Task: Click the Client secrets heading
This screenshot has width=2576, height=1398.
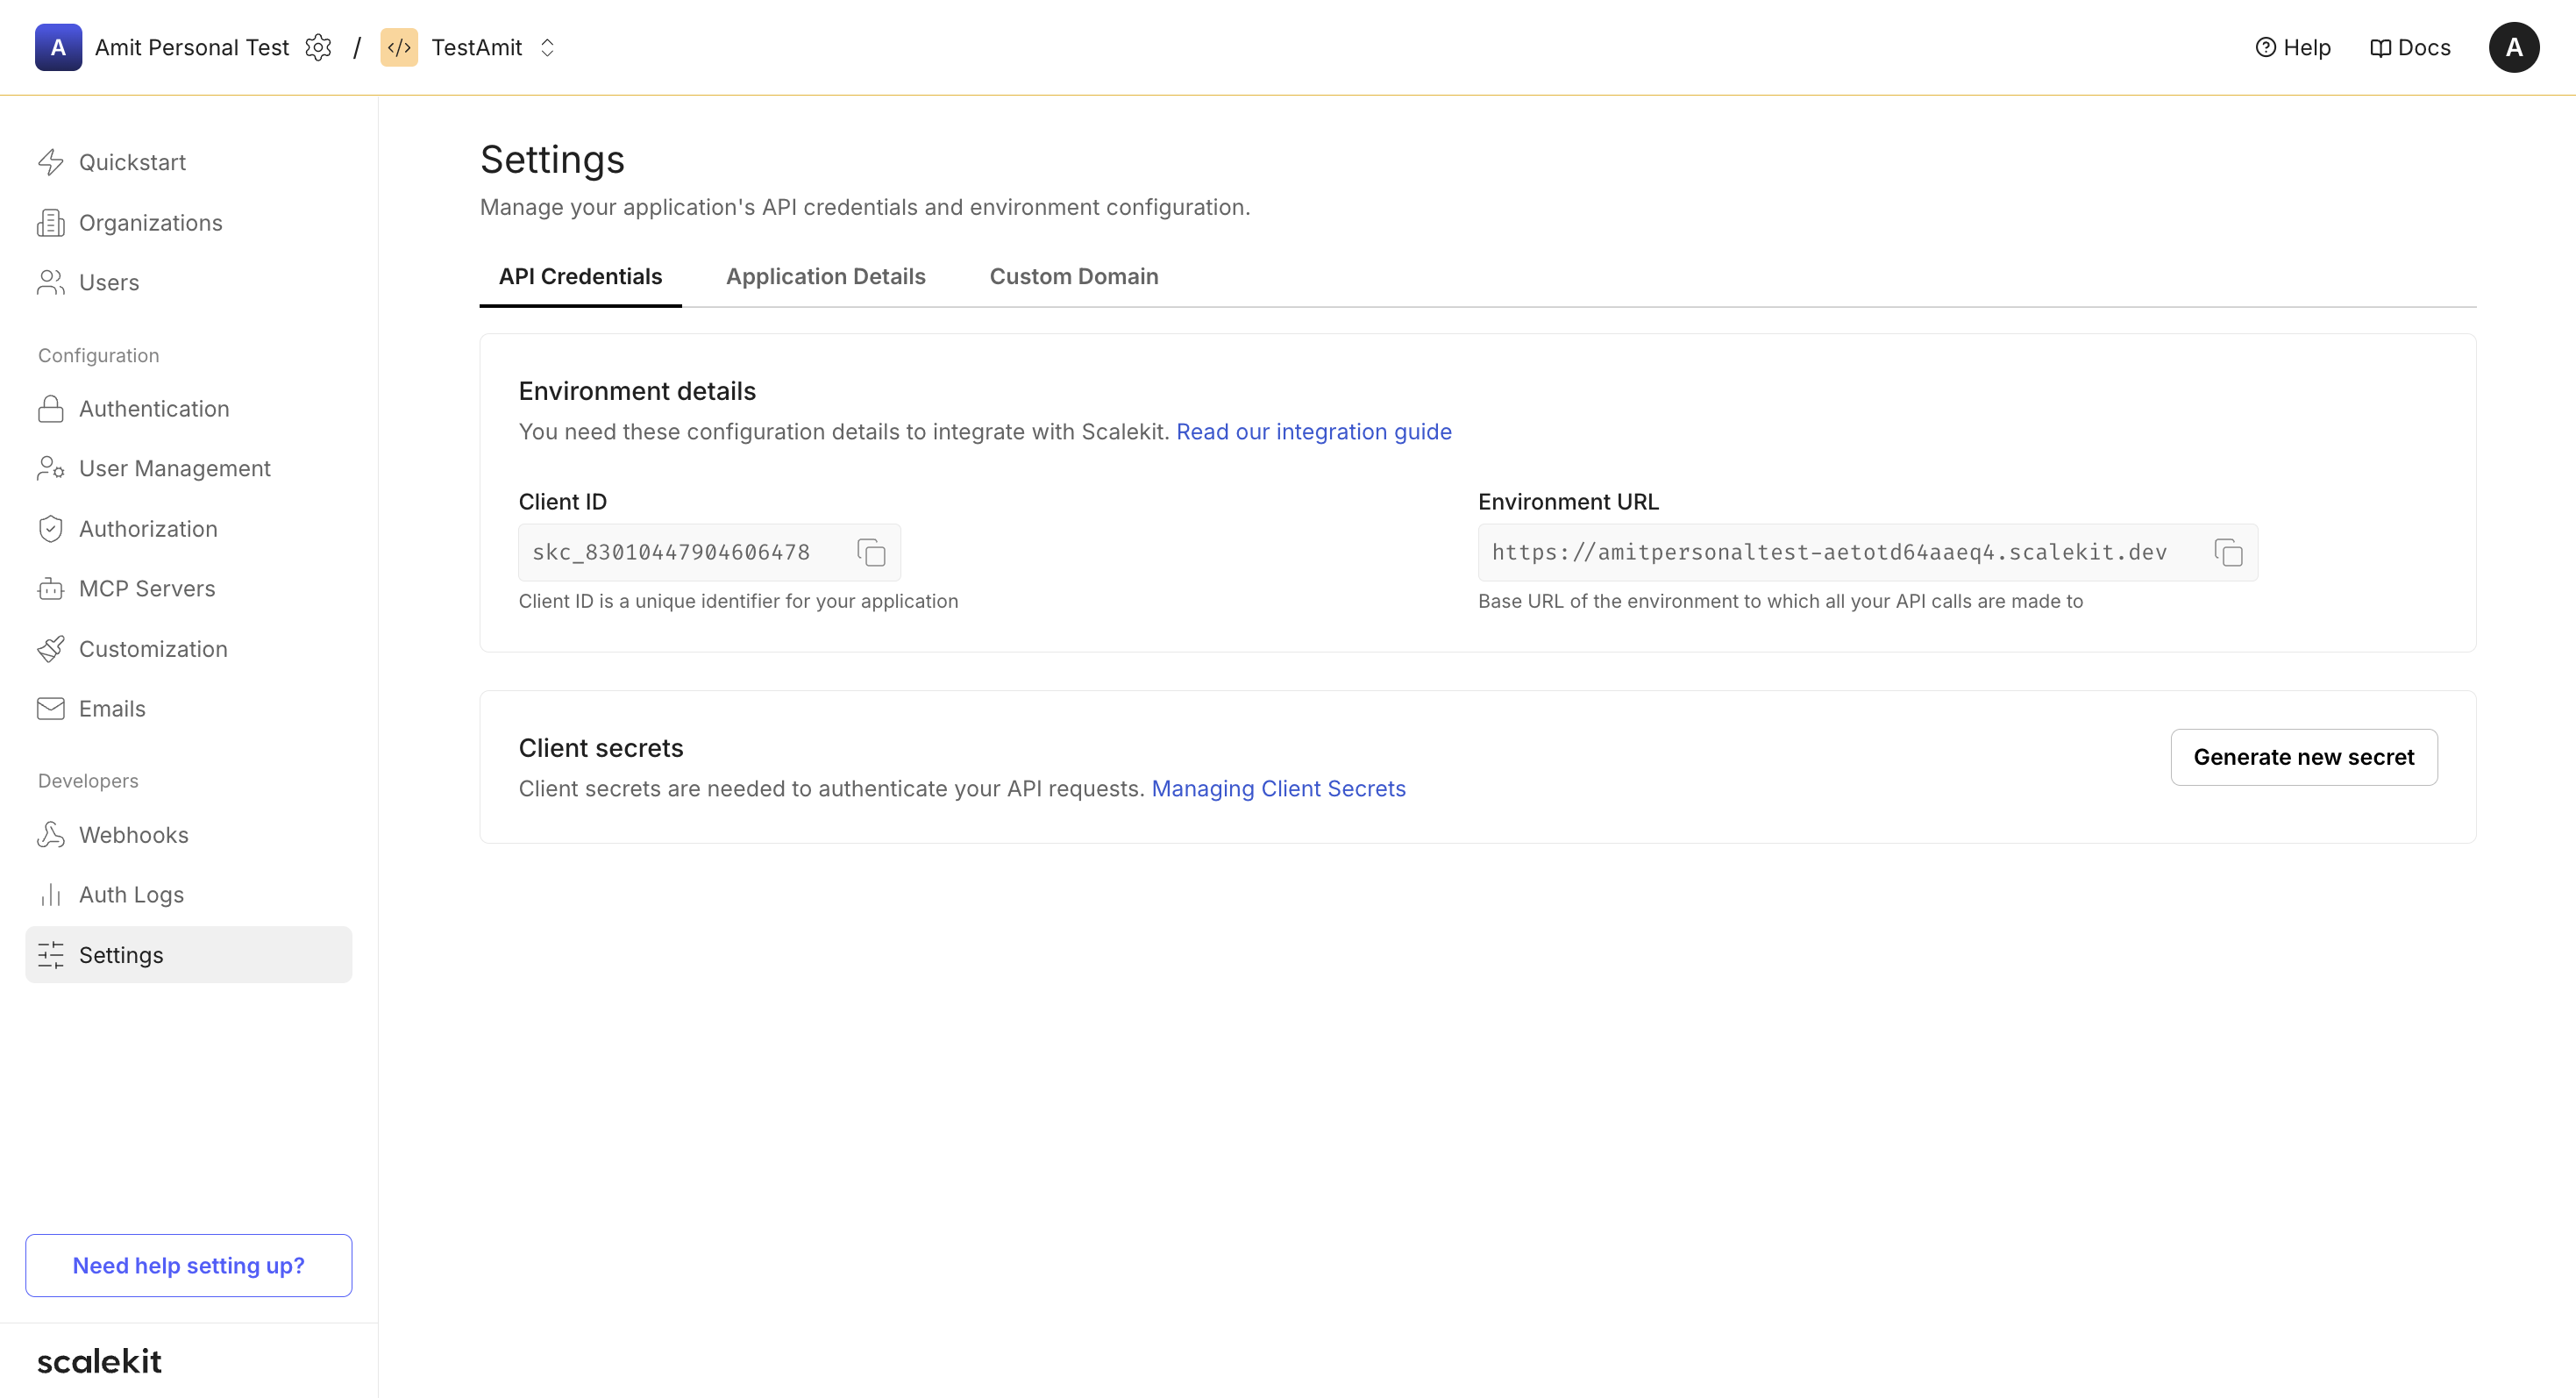Action: point(601,747)
